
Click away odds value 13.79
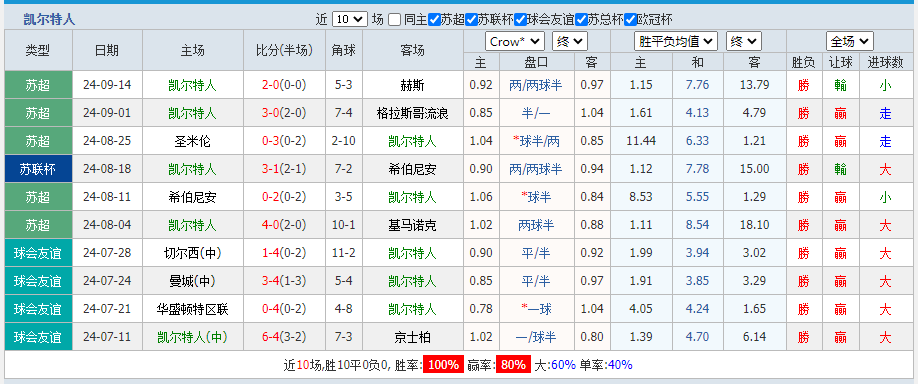point(754,85)
